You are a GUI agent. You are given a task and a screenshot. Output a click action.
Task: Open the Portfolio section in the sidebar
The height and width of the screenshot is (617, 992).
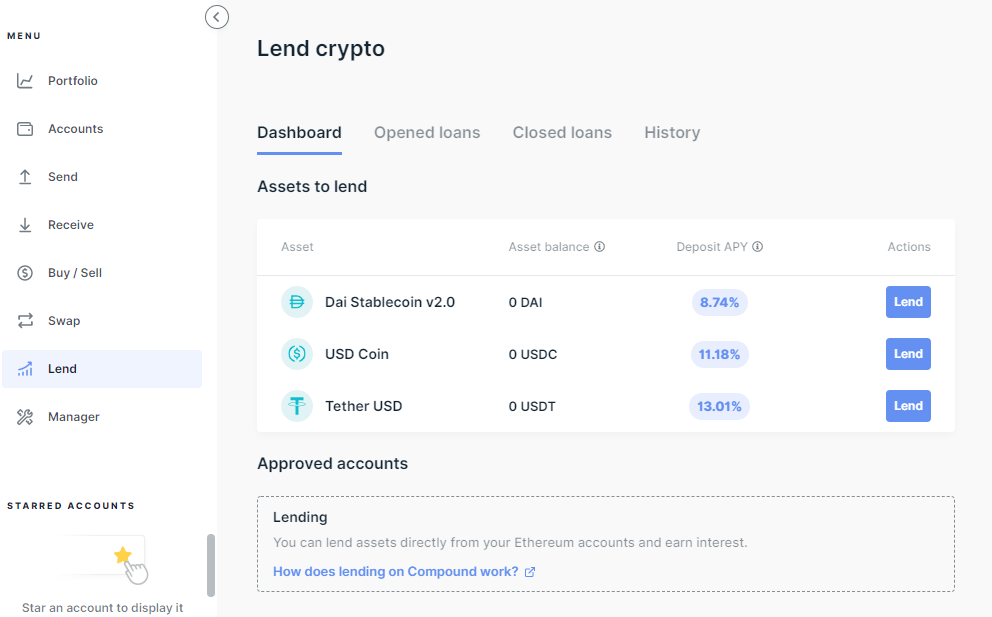coord(72,80)
